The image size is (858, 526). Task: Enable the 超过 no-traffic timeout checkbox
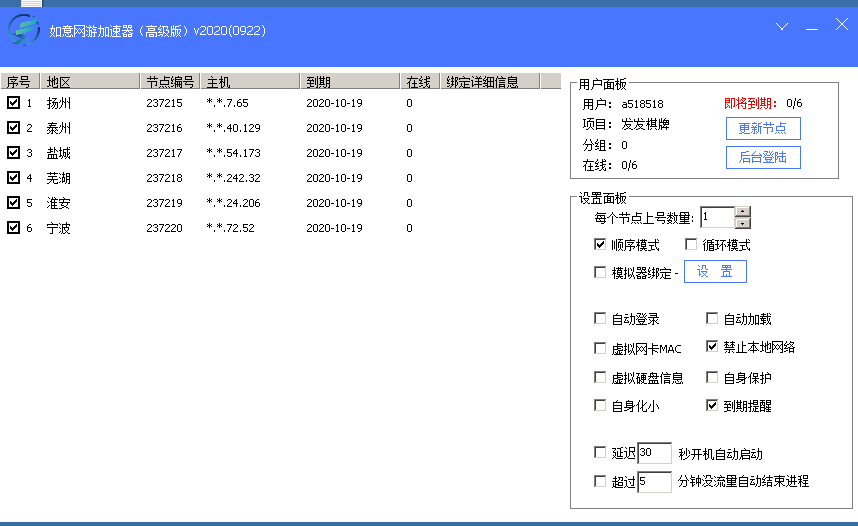[x=600, y=481]
